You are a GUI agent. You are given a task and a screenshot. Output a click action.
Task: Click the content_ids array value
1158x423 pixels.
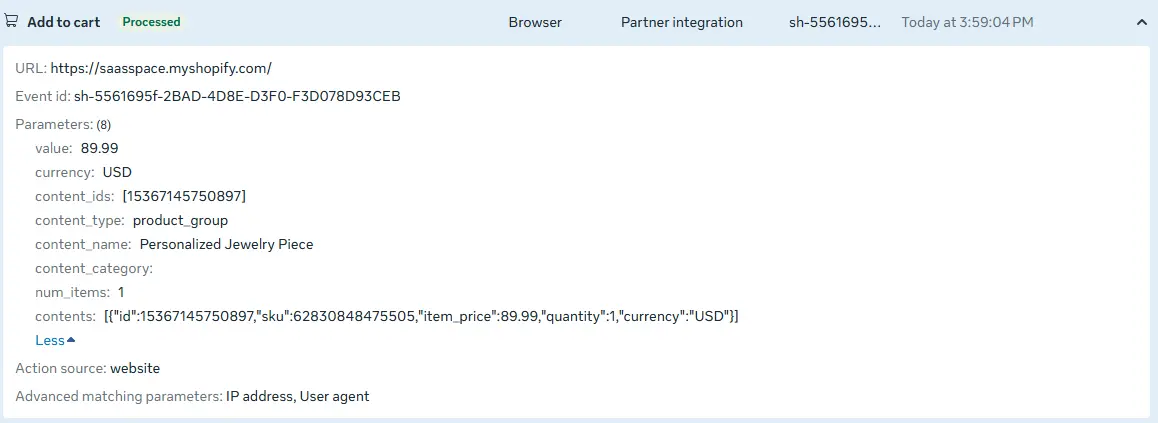click(184, 196)
